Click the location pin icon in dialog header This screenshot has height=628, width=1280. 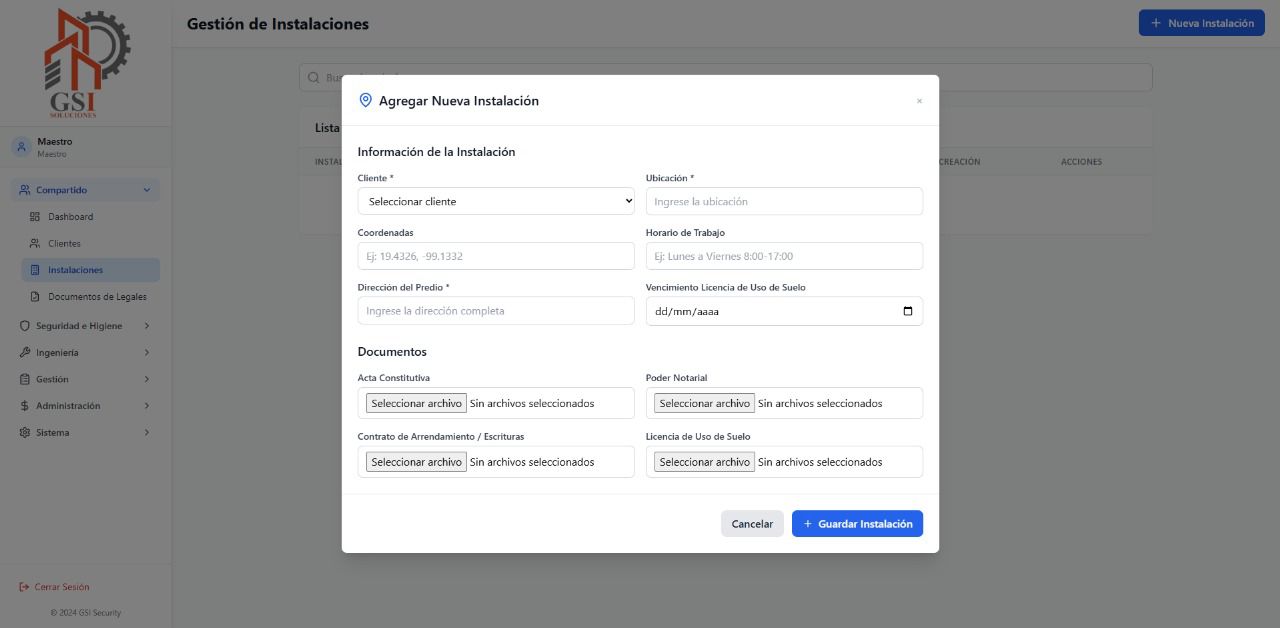365,101
